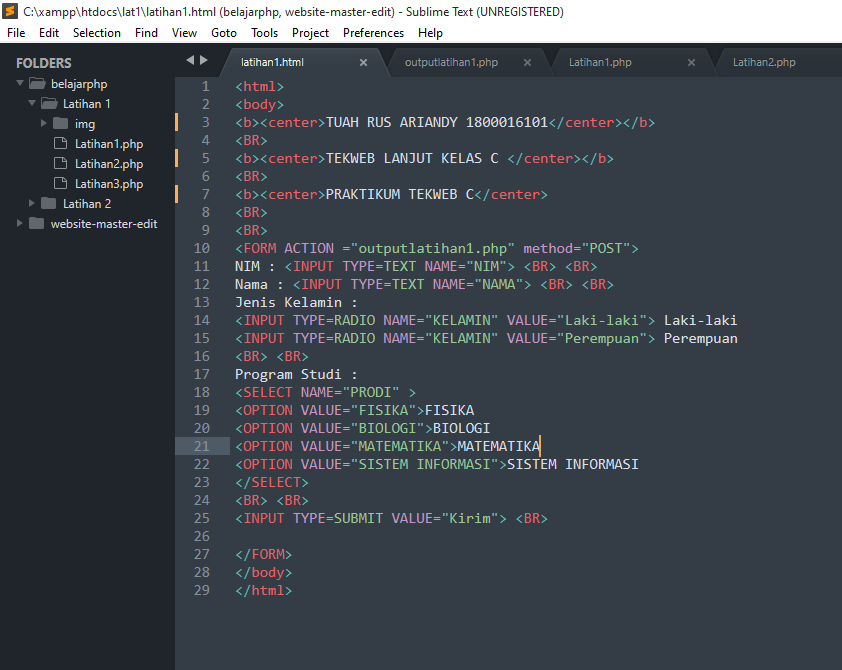Click line number 29 in the gutter
The height and width of the screenshot is (670, 842).
(201, 590)
